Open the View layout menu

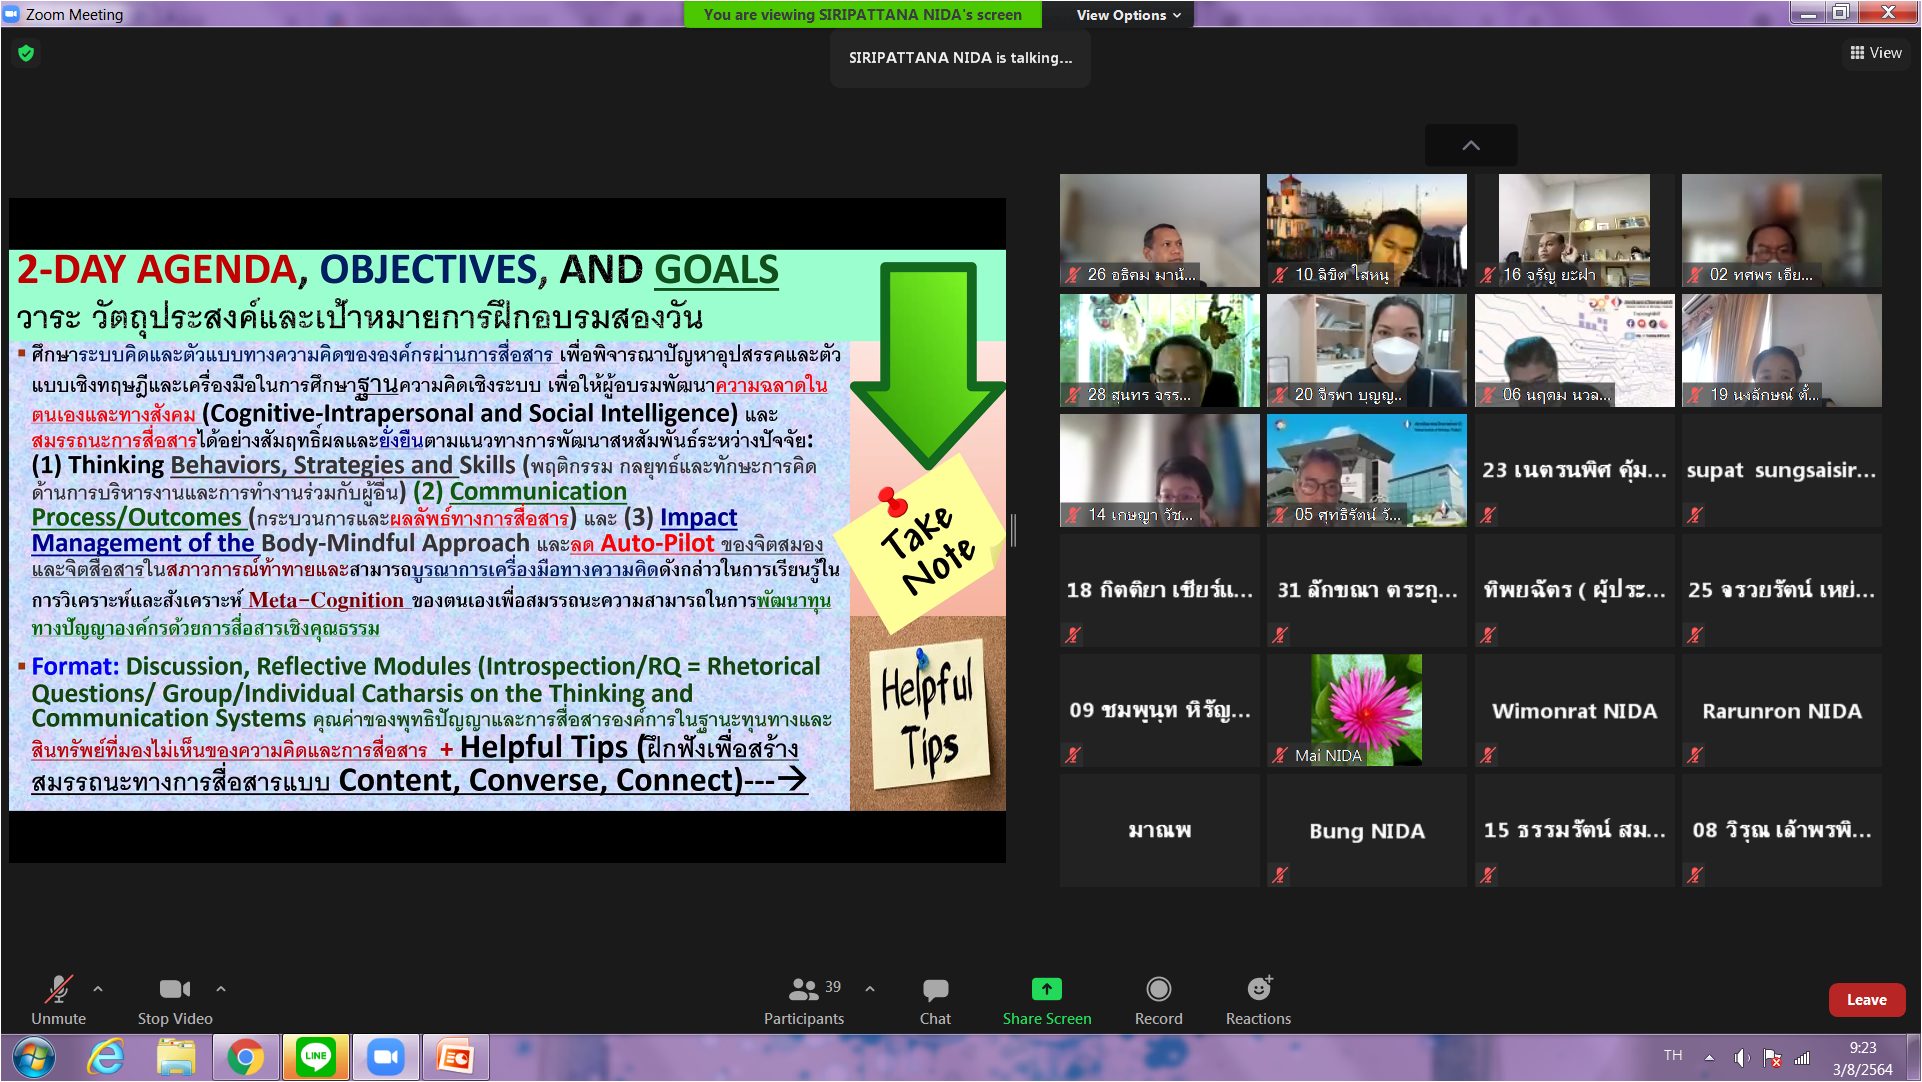coord(1876,53)
